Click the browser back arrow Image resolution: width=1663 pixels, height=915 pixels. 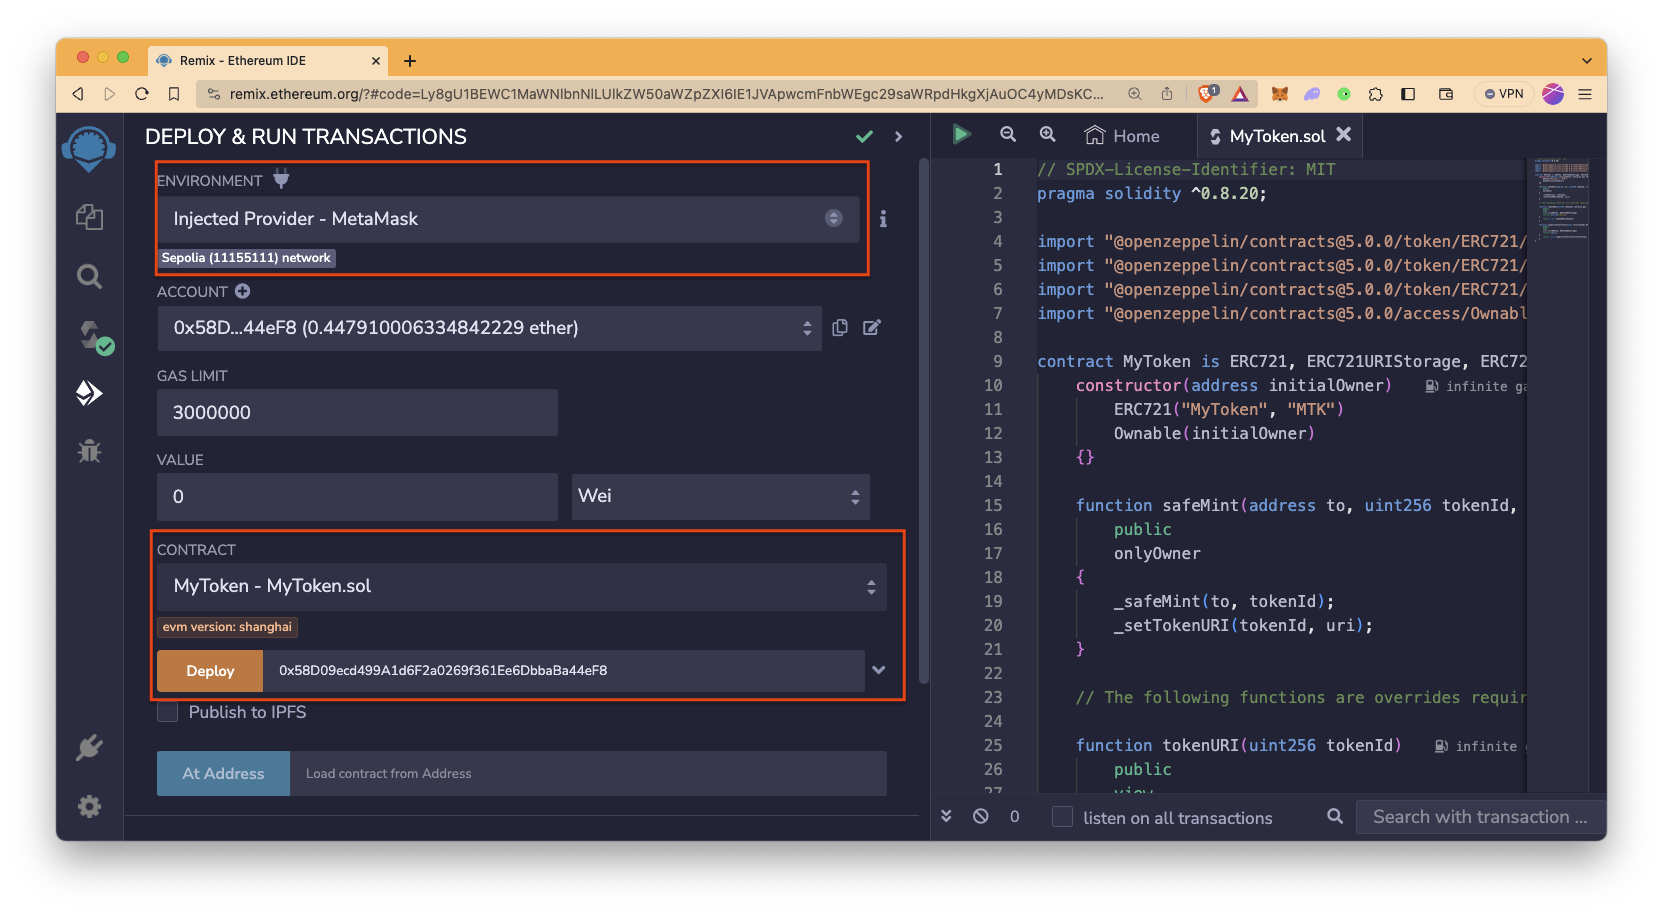coord(78,94)
